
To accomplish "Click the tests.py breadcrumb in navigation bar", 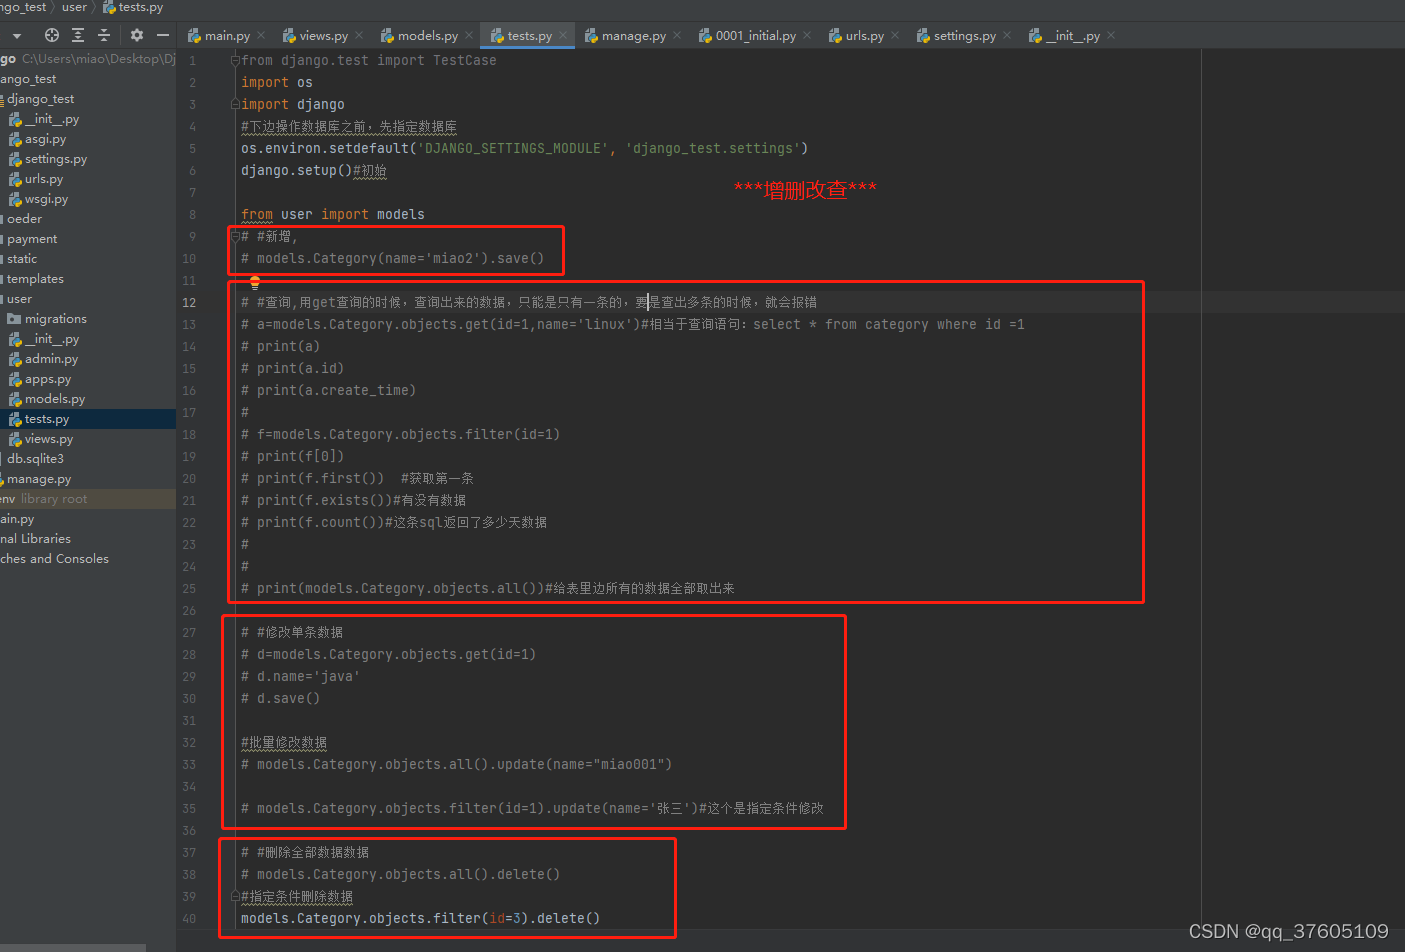I will point(133,7).
